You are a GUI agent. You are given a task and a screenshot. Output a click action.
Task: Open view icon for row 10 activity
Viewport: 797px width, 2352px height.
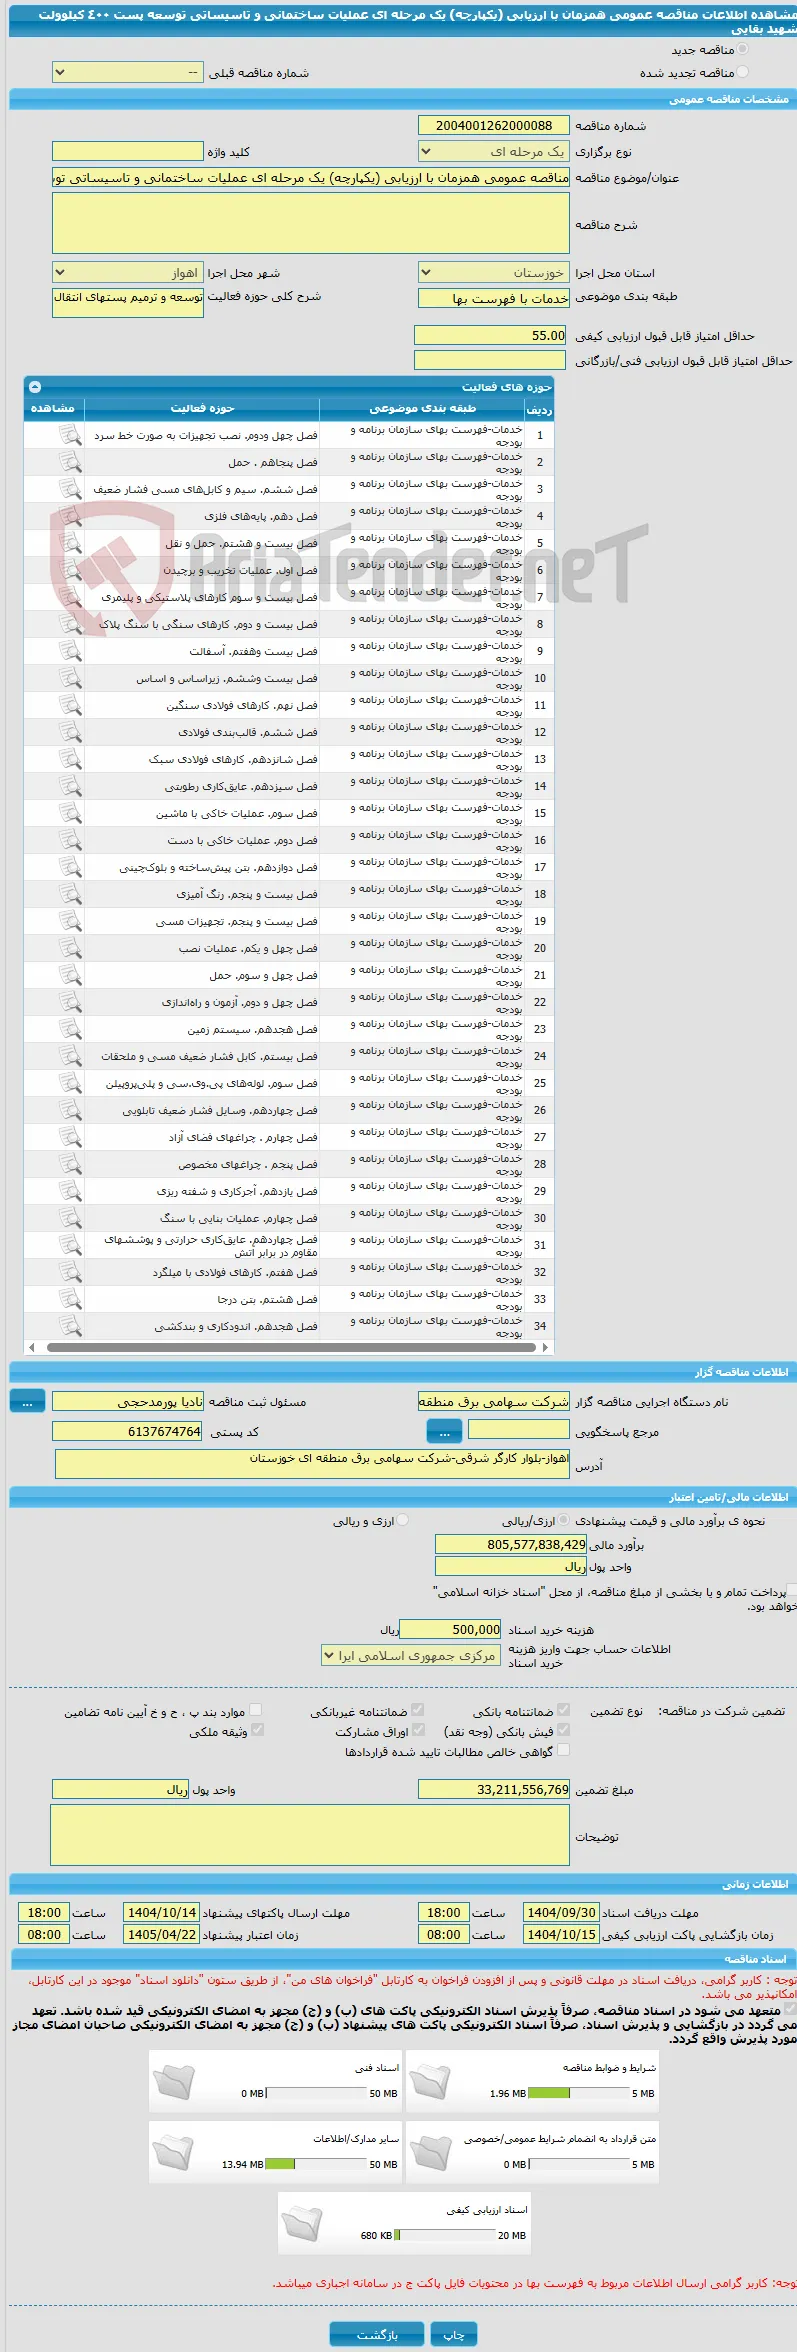click(x=69, y=678)
